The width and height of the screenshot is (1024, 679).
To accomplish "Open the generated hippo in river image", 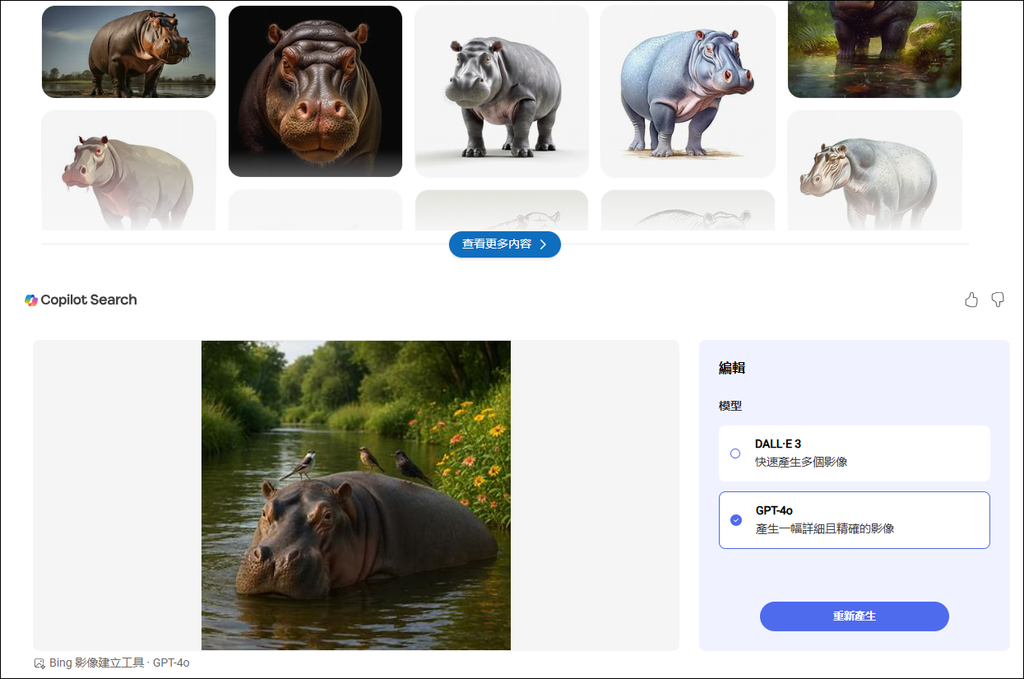I will coord(356,495).
